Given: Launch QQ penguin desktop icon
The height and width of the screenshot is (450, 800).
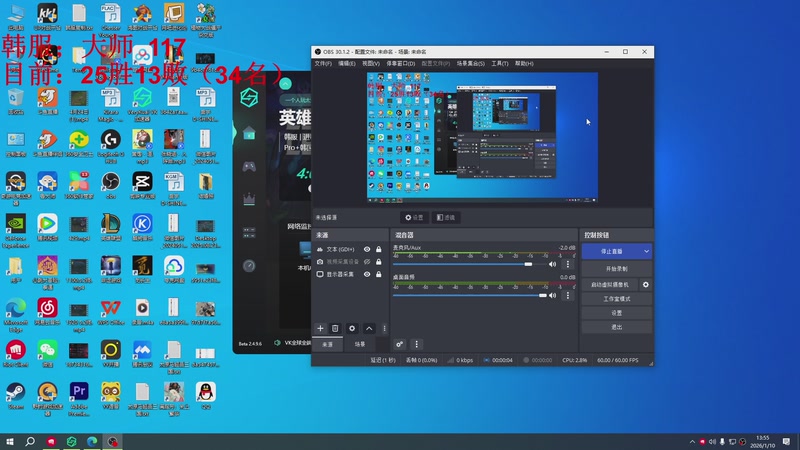Looking at the screenshot, I should (x=206, y=395).
